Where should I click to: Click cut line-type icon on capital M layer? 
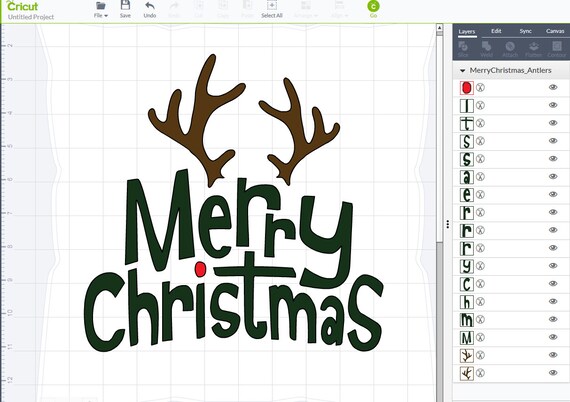tap(480, 337)
